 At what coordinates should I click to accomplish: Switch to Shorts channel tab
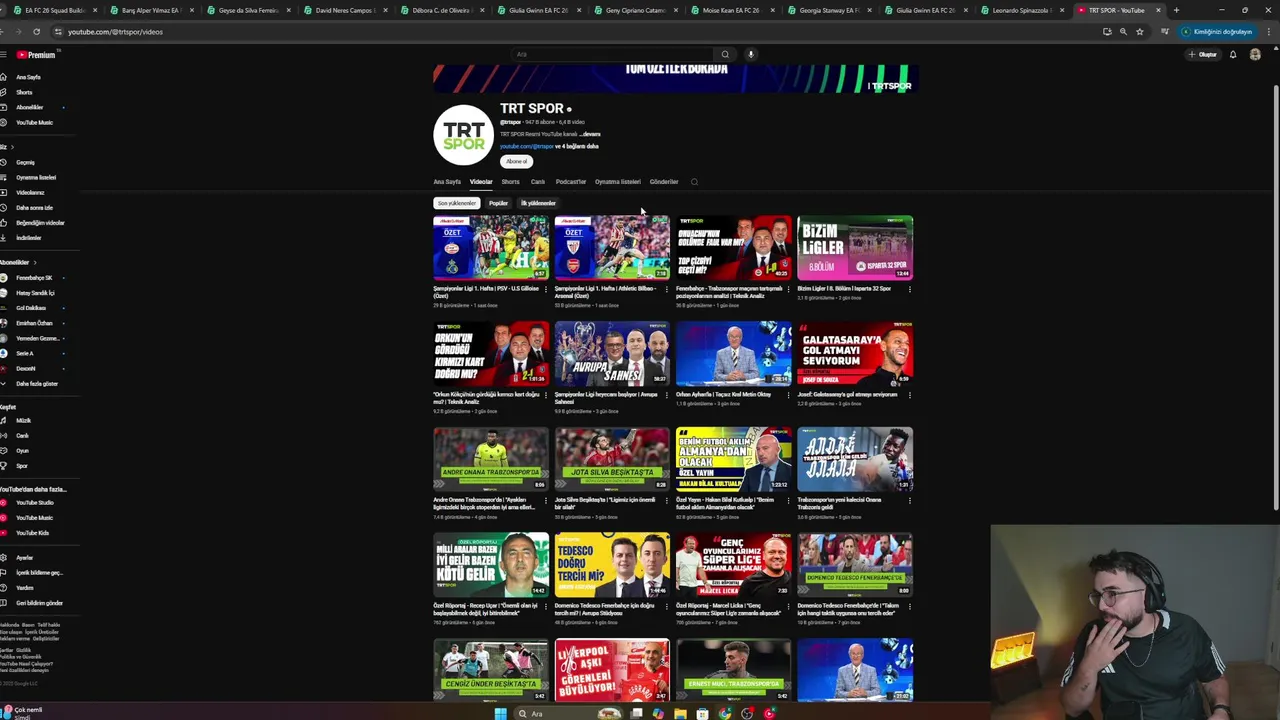510,182
